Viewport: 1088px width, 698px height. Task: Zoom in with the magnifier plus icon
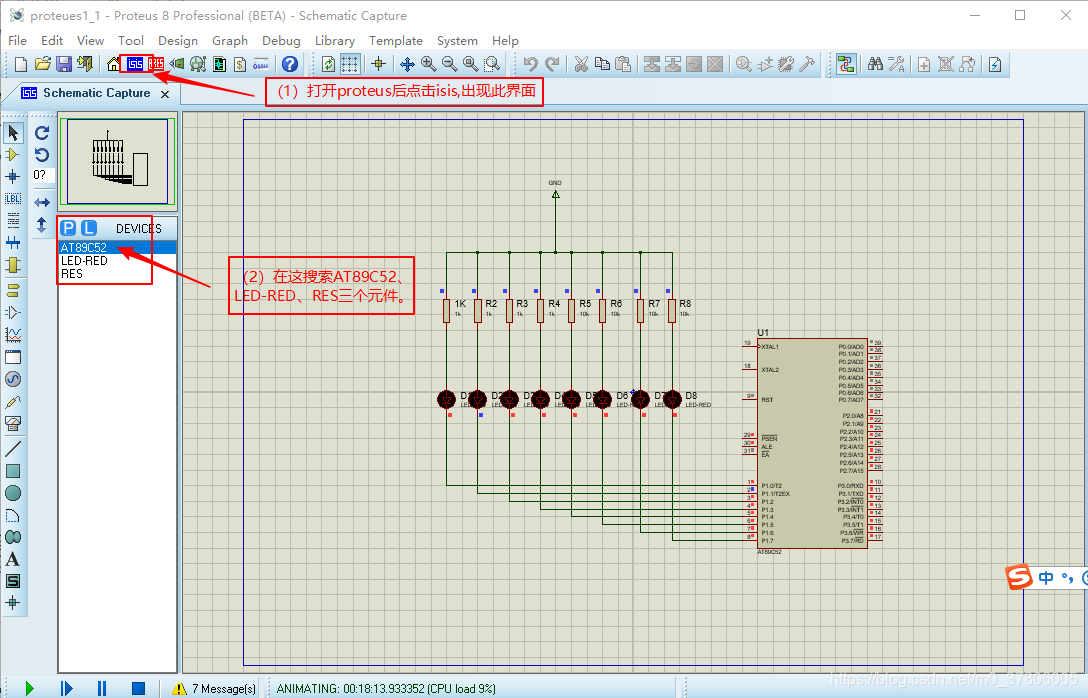pos(428,65)
